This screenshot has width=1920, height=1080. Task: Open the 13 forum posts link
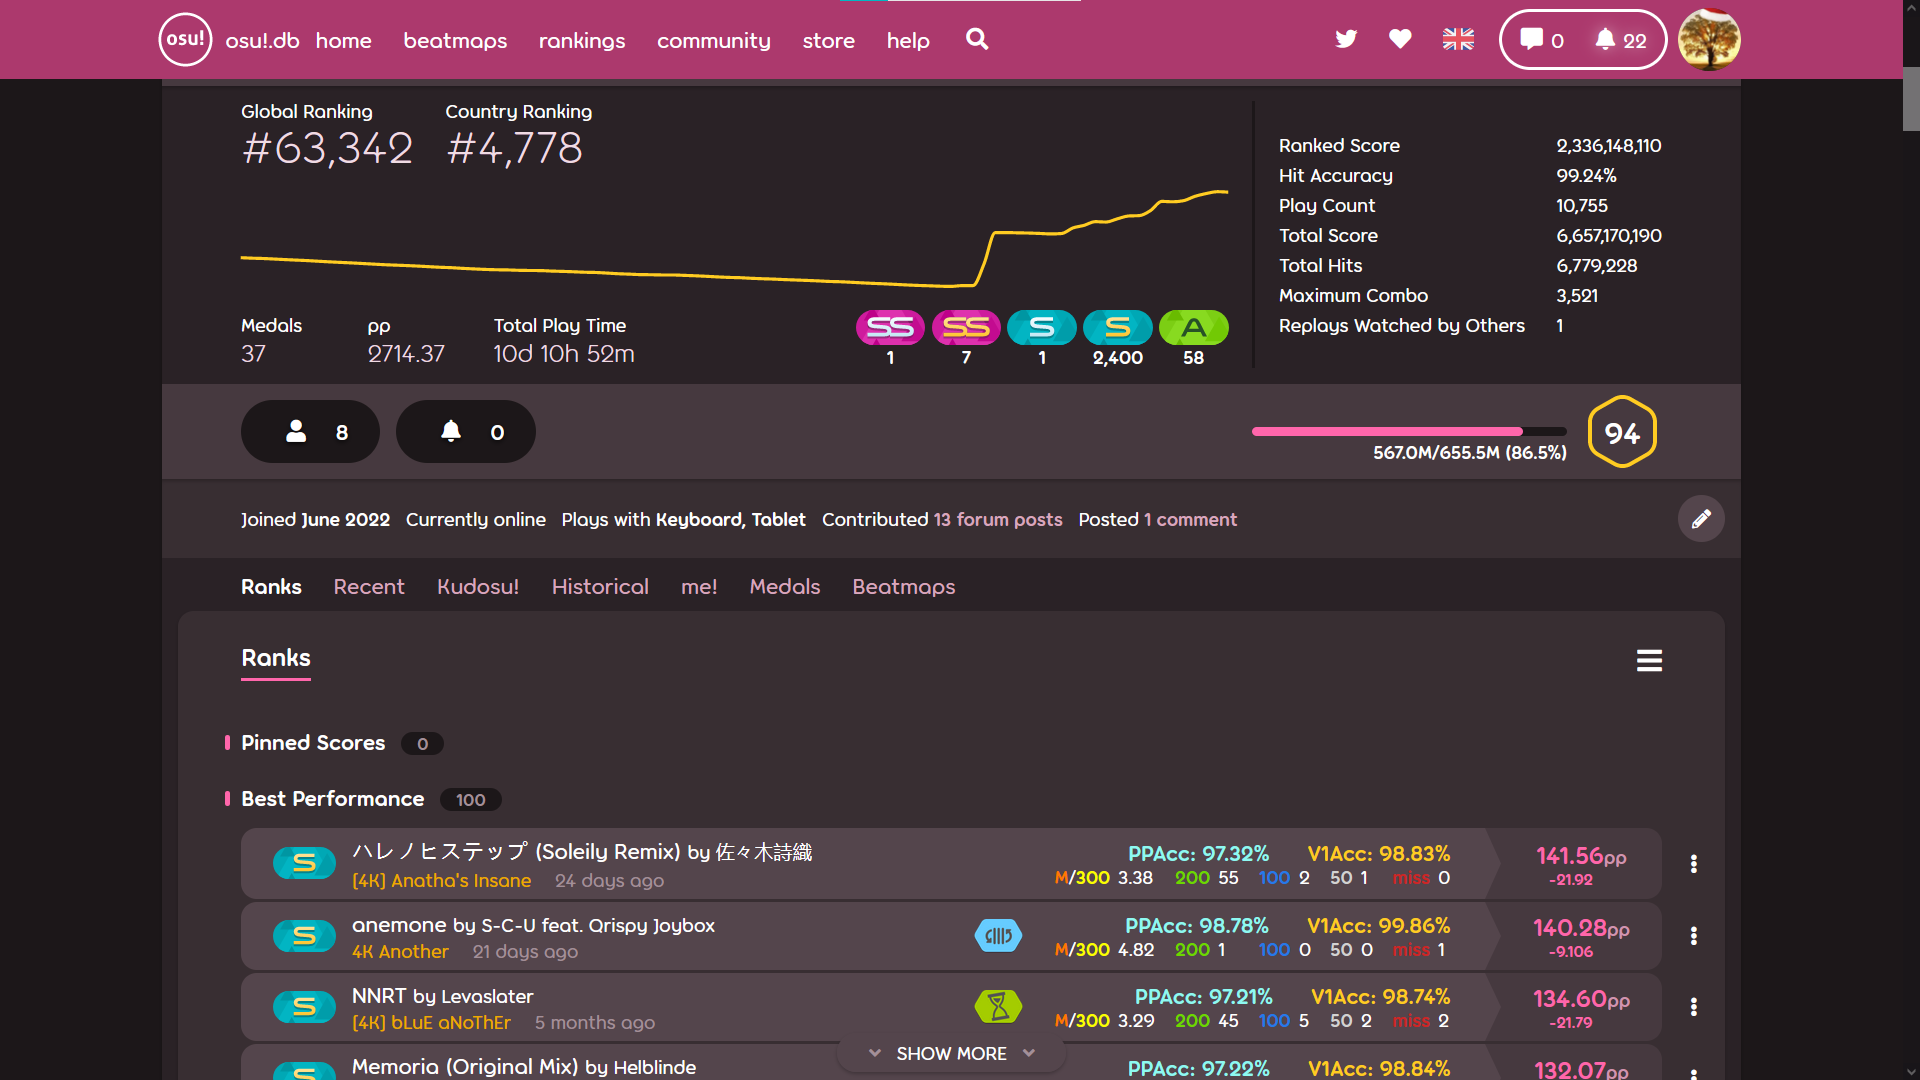998,520
